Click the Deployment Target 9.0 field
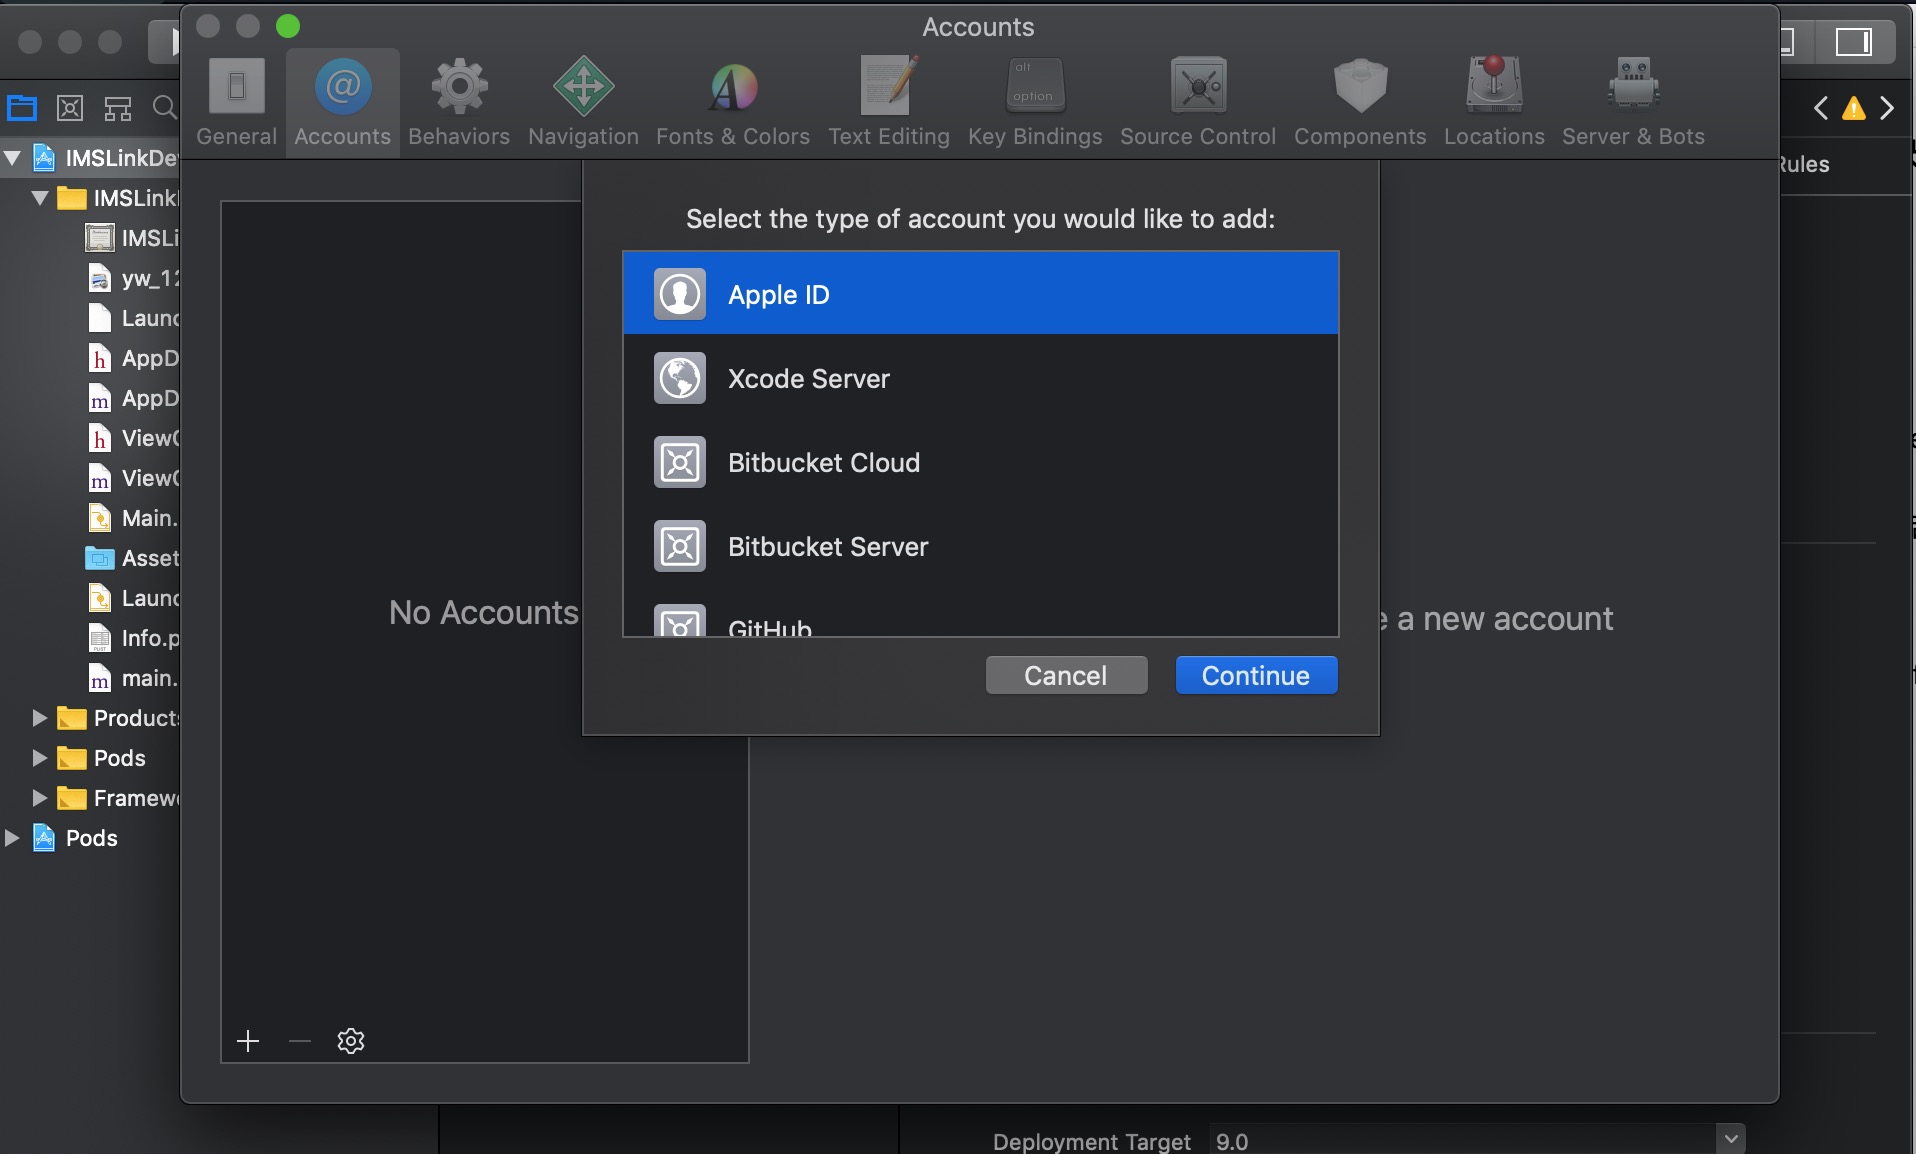1916x1154 pixels. (x=1464, y=1140)
